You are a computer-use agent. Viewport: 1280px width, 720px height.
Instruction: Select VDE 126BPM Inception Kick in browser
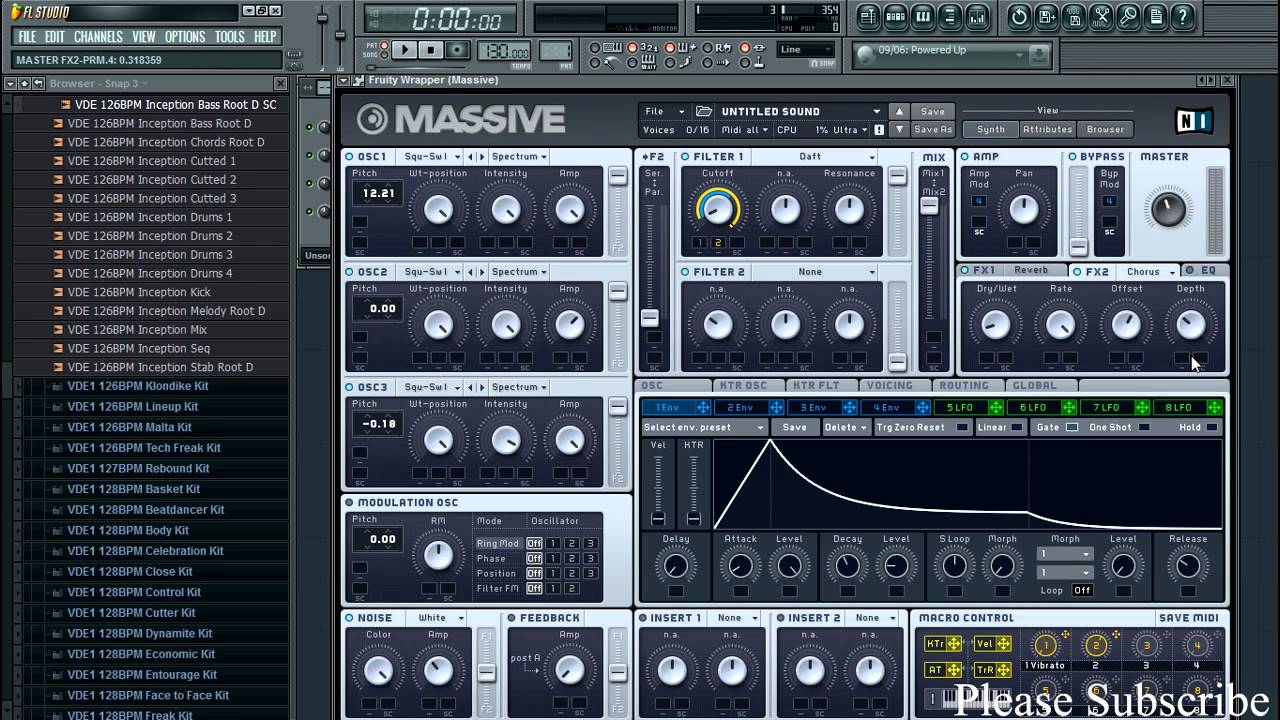[139, 292]
